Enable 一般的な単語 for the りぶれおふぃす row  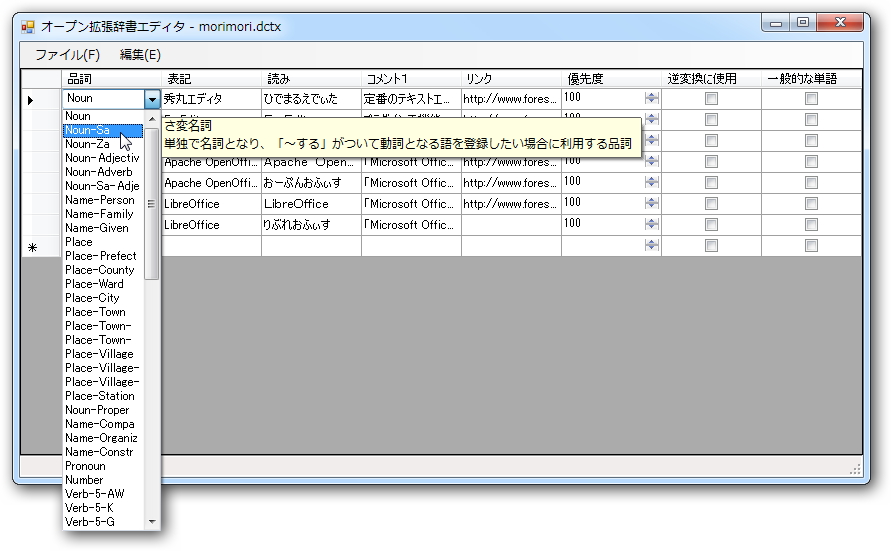click(x=811, y=225)
